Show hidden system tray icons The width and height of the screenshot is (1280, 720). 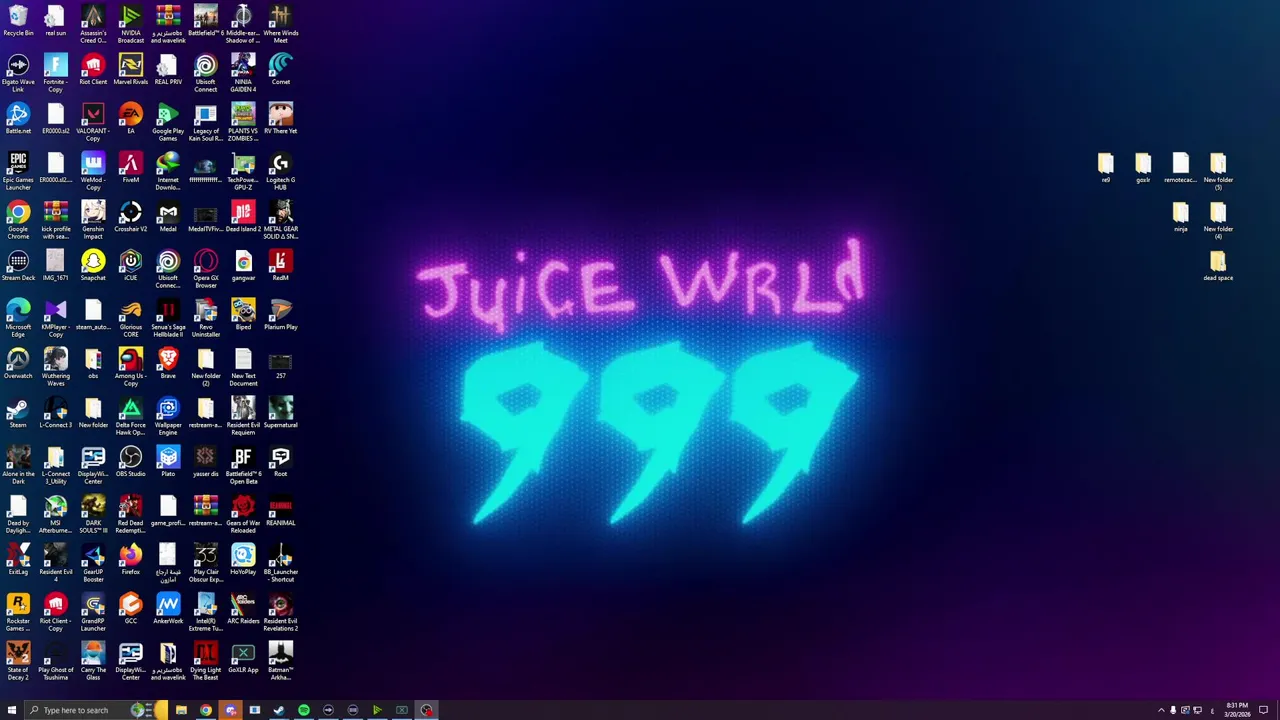(1161, 710)
